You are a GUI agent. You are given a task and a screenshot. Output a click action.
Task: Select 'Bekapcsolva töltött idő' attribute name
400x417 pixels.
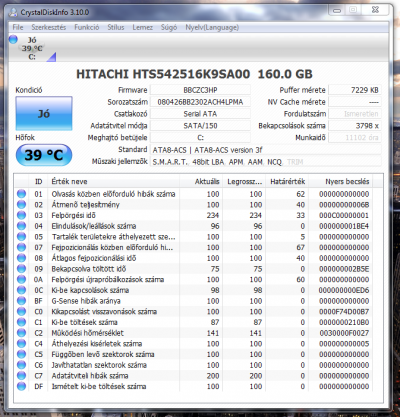pyautogui.click(x=89, y=268)
